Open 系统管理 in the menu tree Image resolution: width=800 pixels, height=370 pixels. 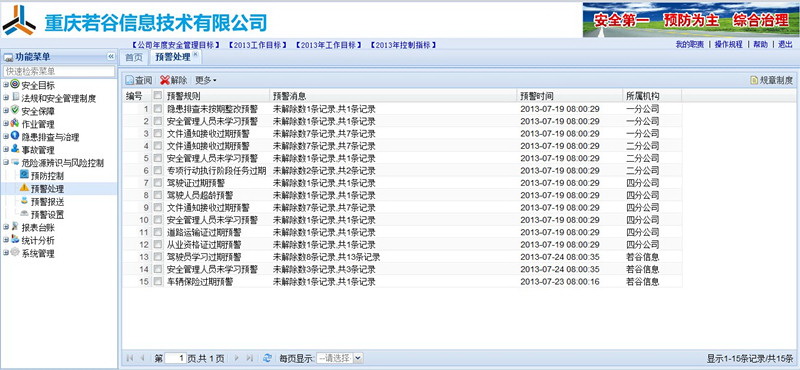[x=38, y=253]
